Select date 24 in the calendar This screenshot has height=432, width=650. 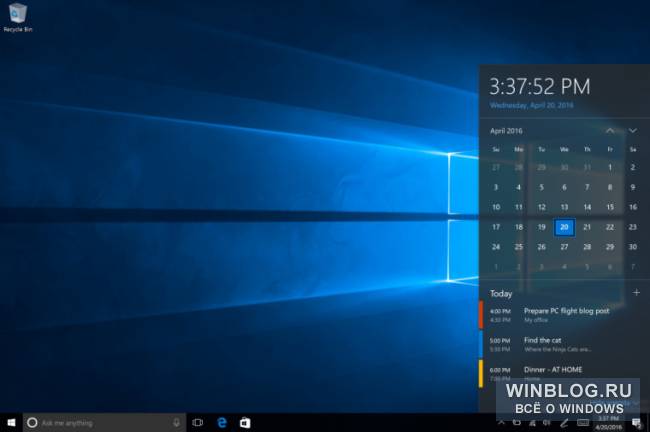click(496, 247)
